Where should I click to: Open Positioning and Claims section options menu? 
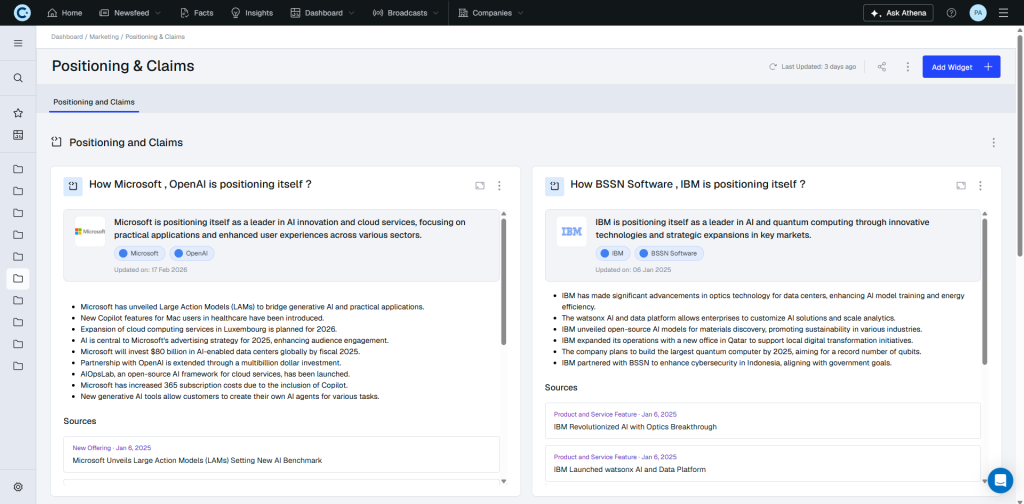pos(994,142)
